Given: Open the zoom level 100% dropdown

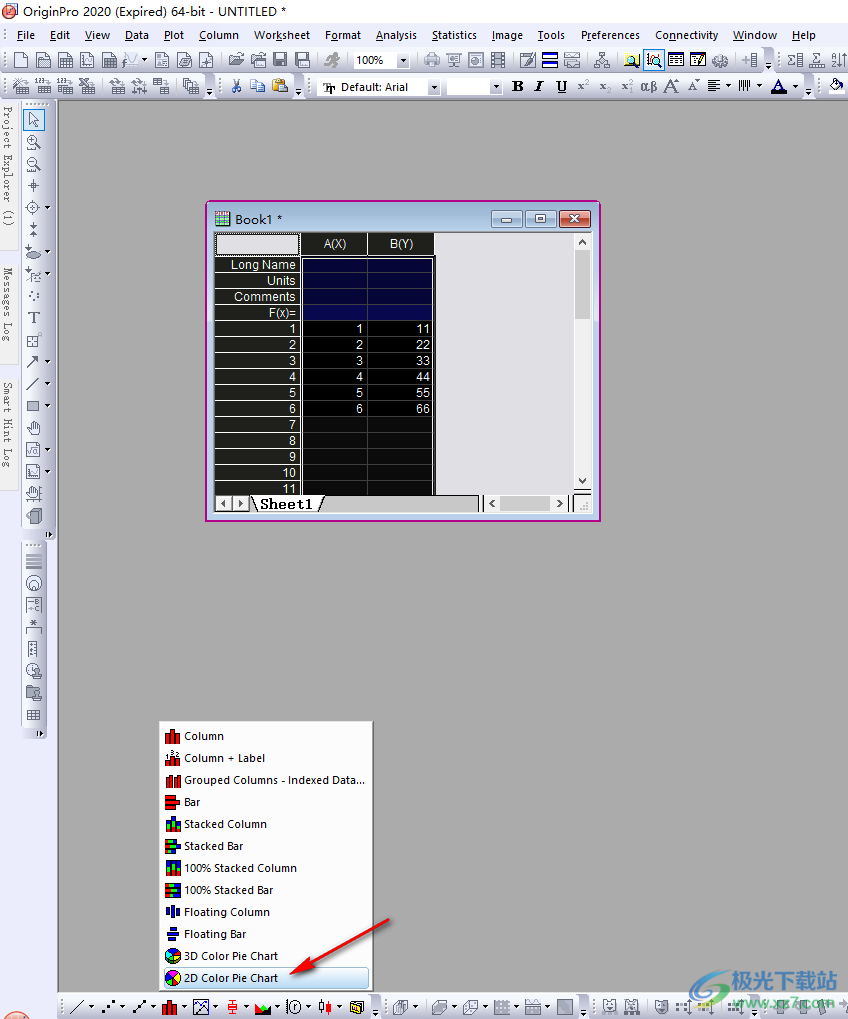Looking at the screenshot, I should (x=403, y=60).
